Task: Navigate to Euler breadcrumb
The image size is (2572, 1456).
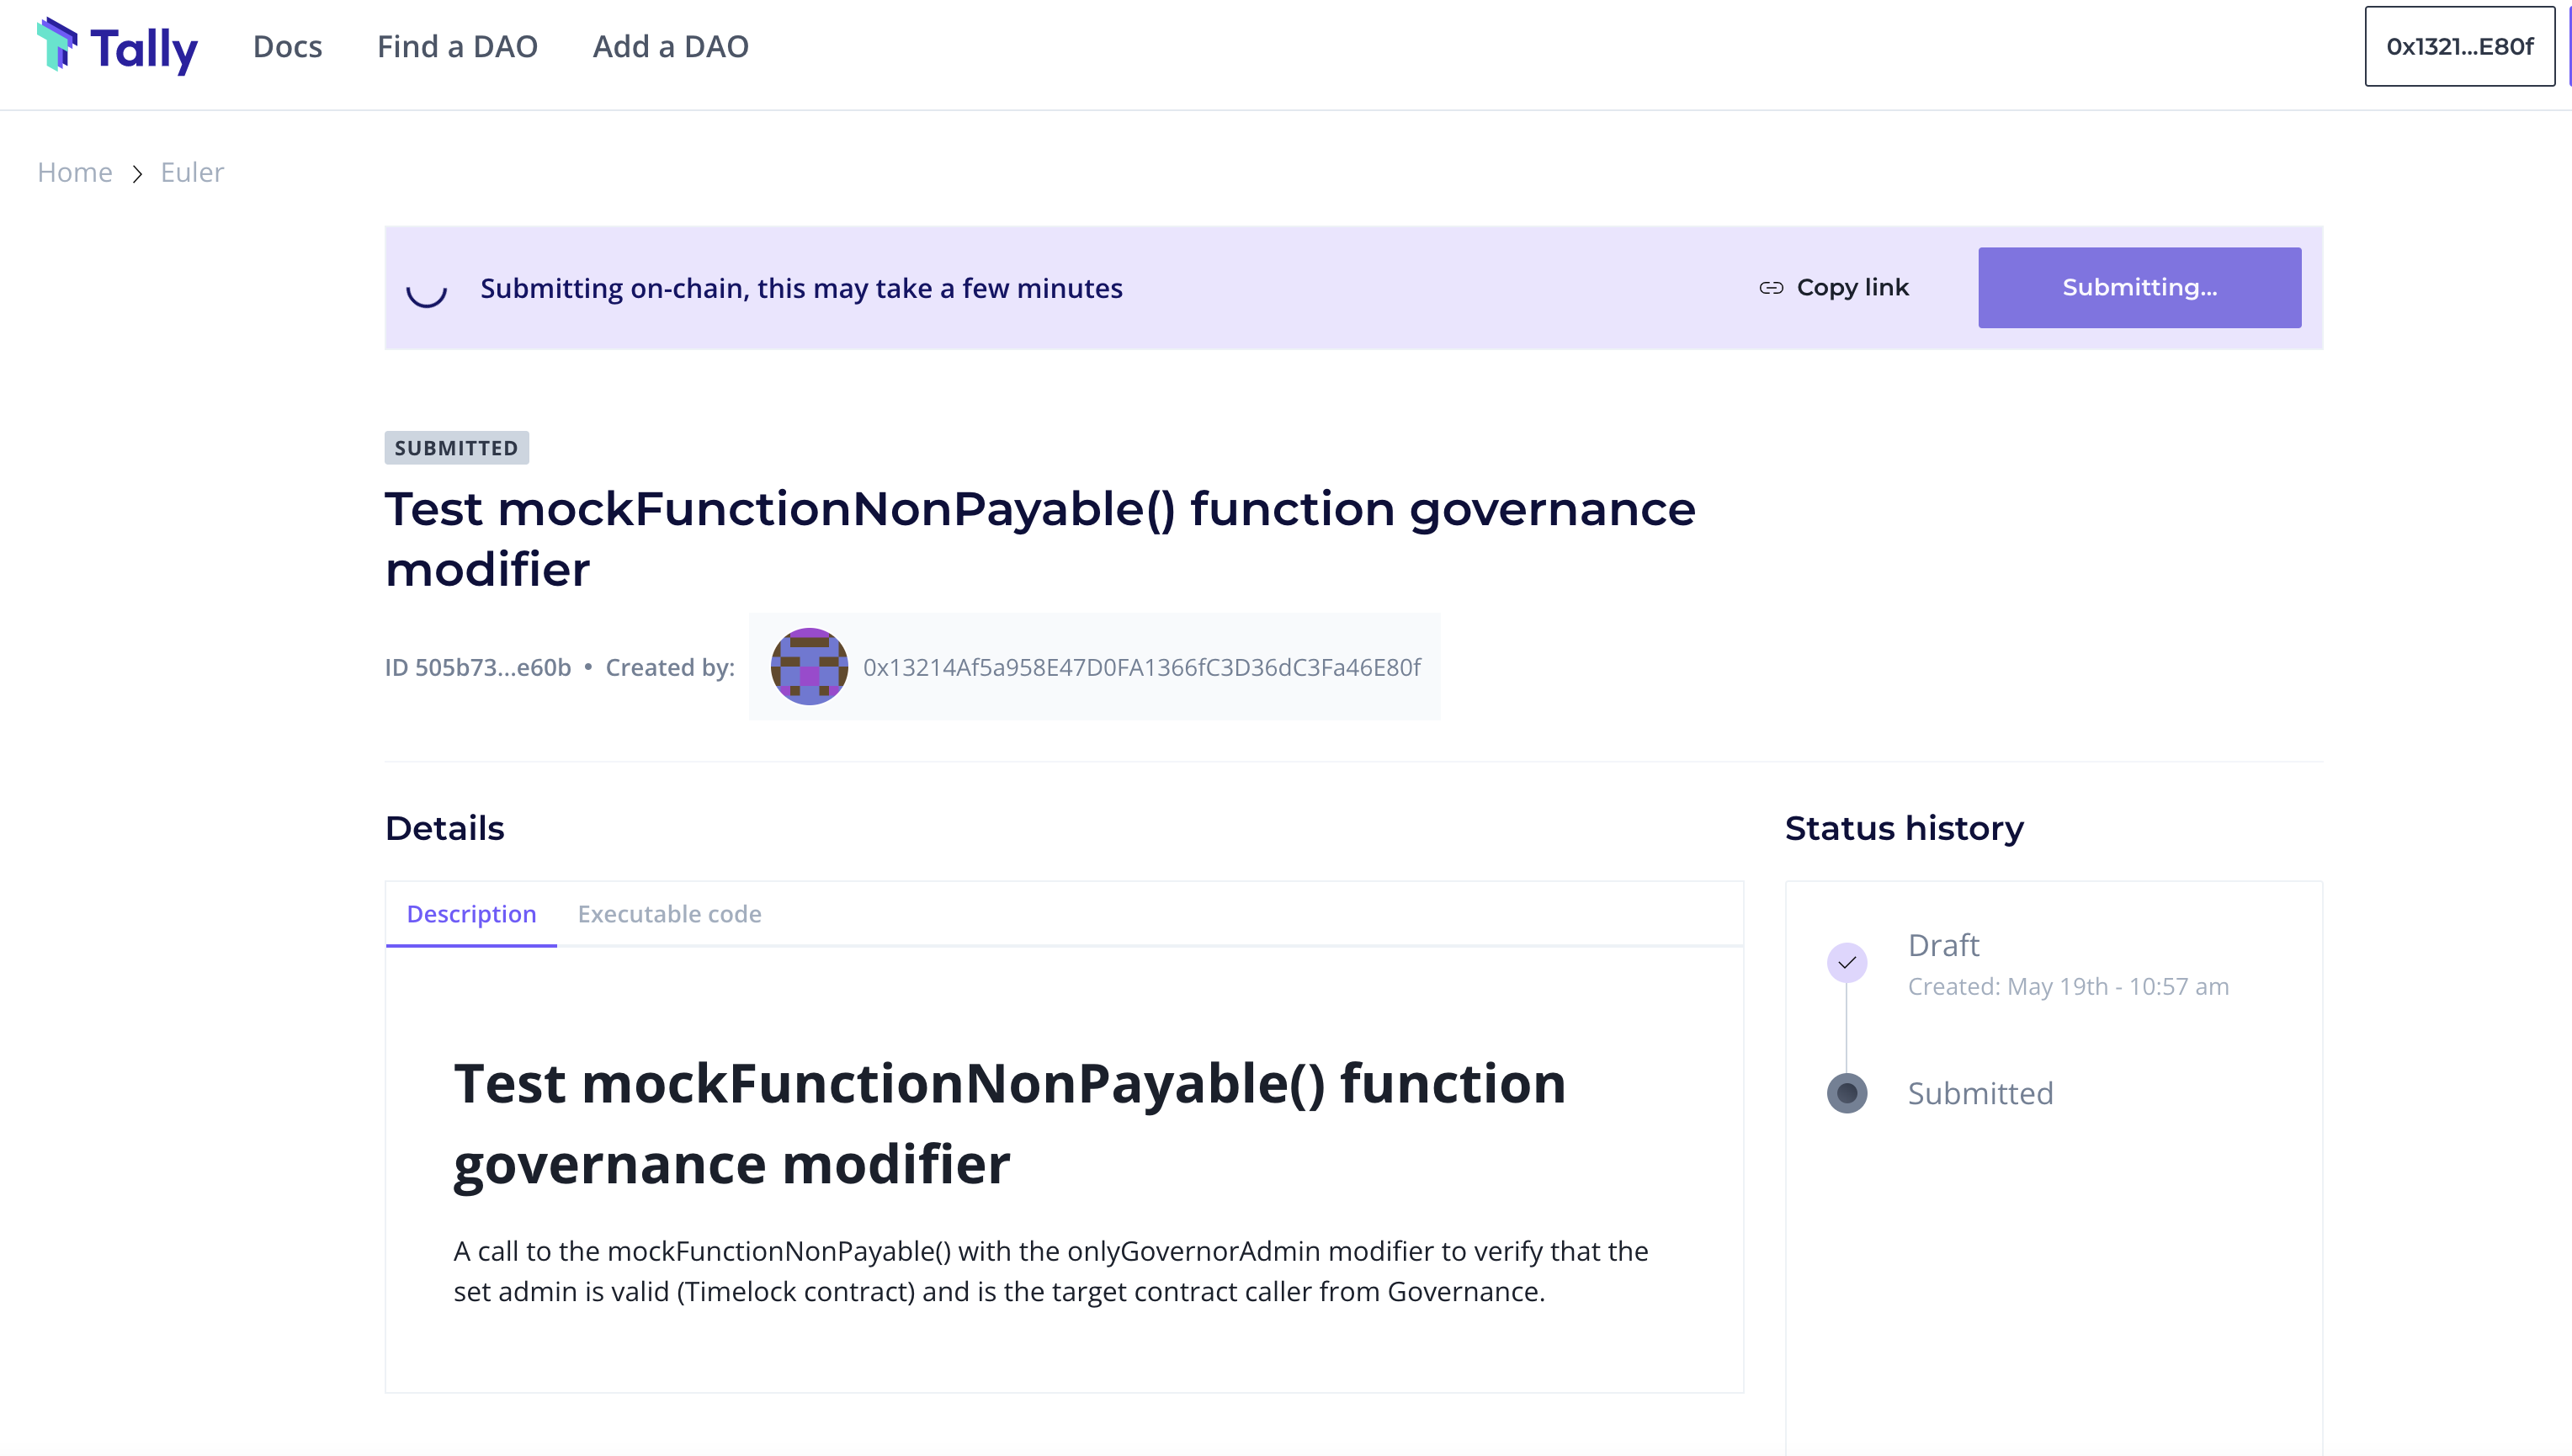Action: [x=192, y=172]
